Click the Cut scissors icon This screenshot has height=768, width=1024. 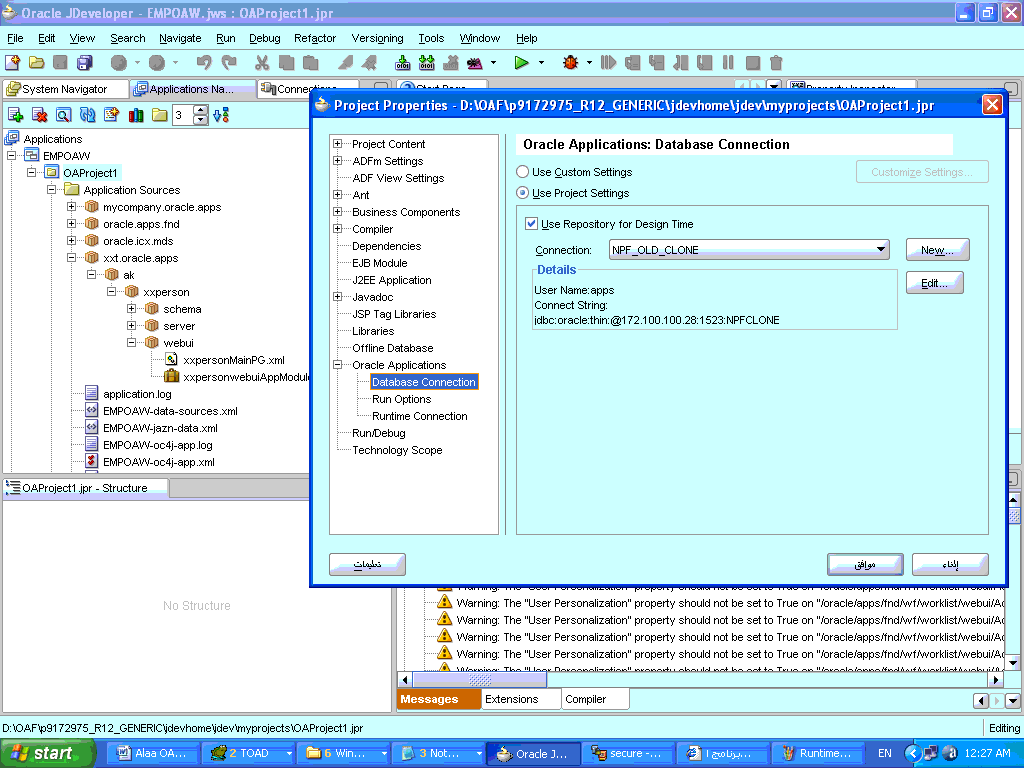click(x=262, y=63)
